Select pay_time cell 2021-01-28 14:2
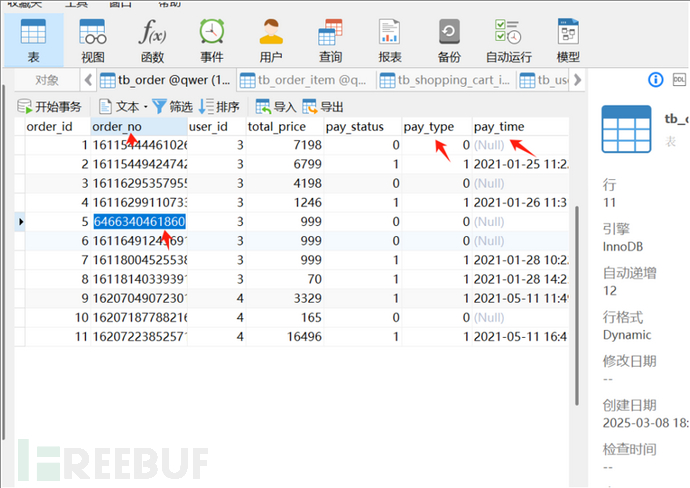The height and width of the screenshot is (488, 690). pos(520,279)
